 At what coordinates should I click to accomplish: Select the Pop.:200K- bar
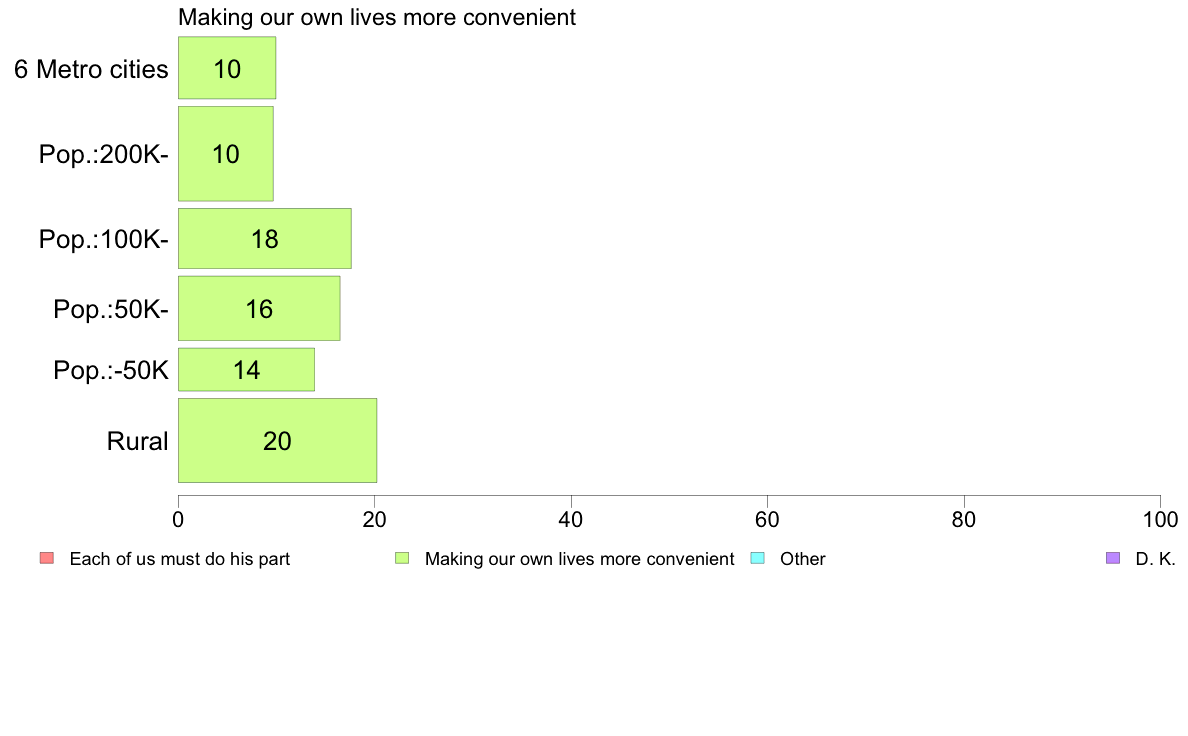(226, 154)
